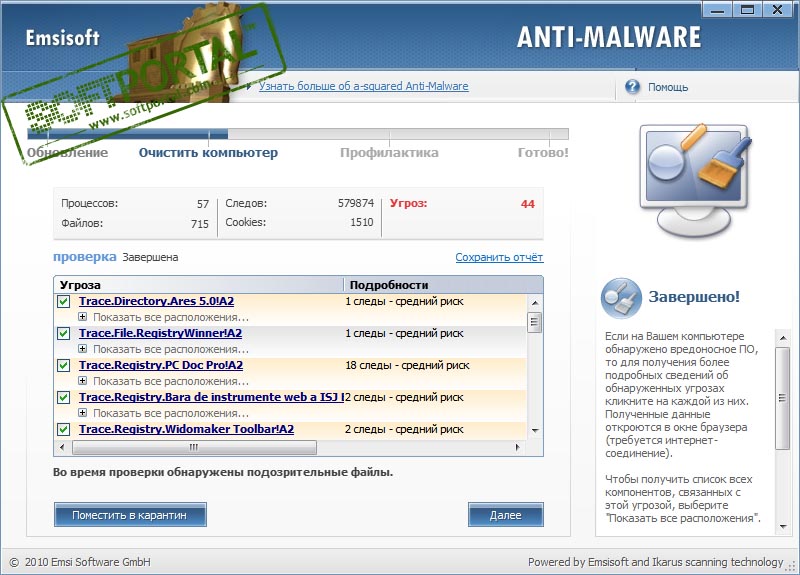
Task: Click Поместить в карантин button
Action: click(x=130, y=515)
